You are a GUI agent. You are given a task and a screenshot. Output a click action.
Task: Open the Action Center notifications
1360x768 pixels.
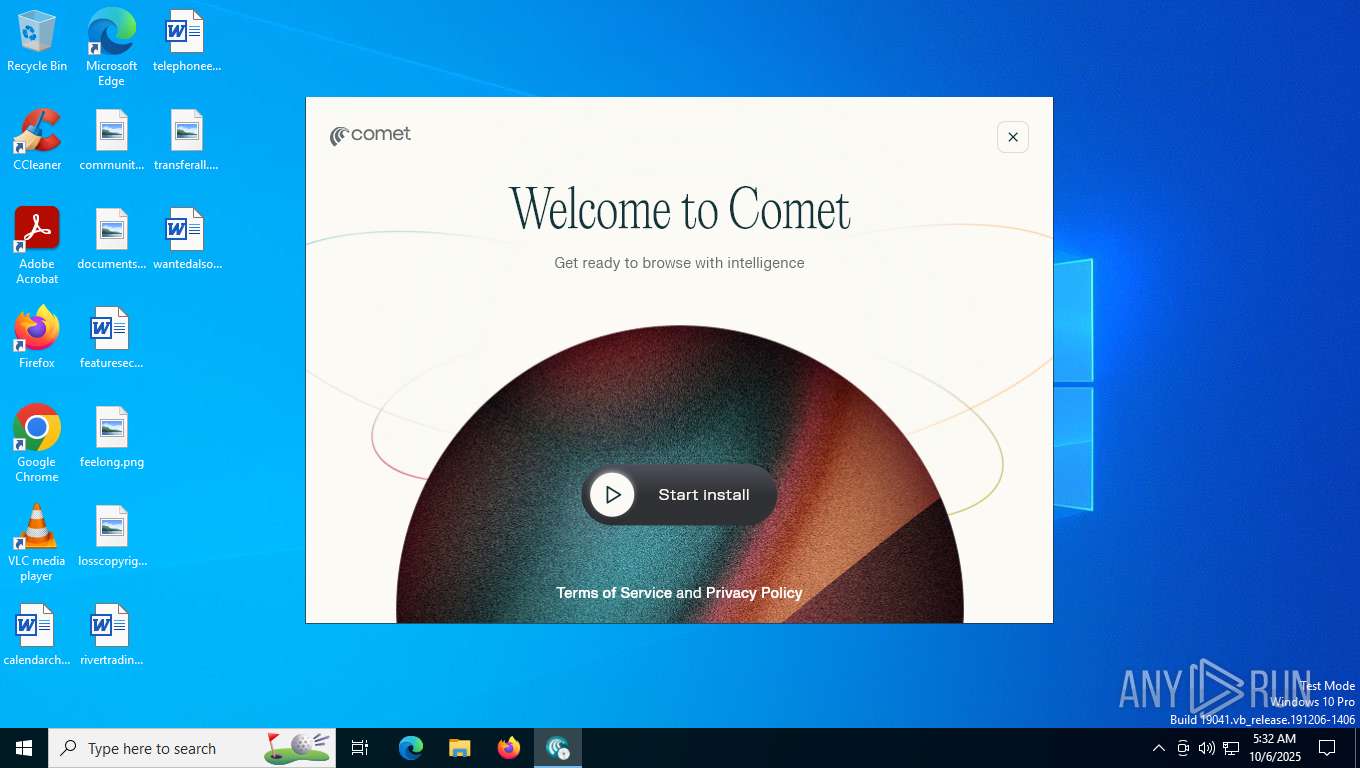click(x=1327, y=748)
